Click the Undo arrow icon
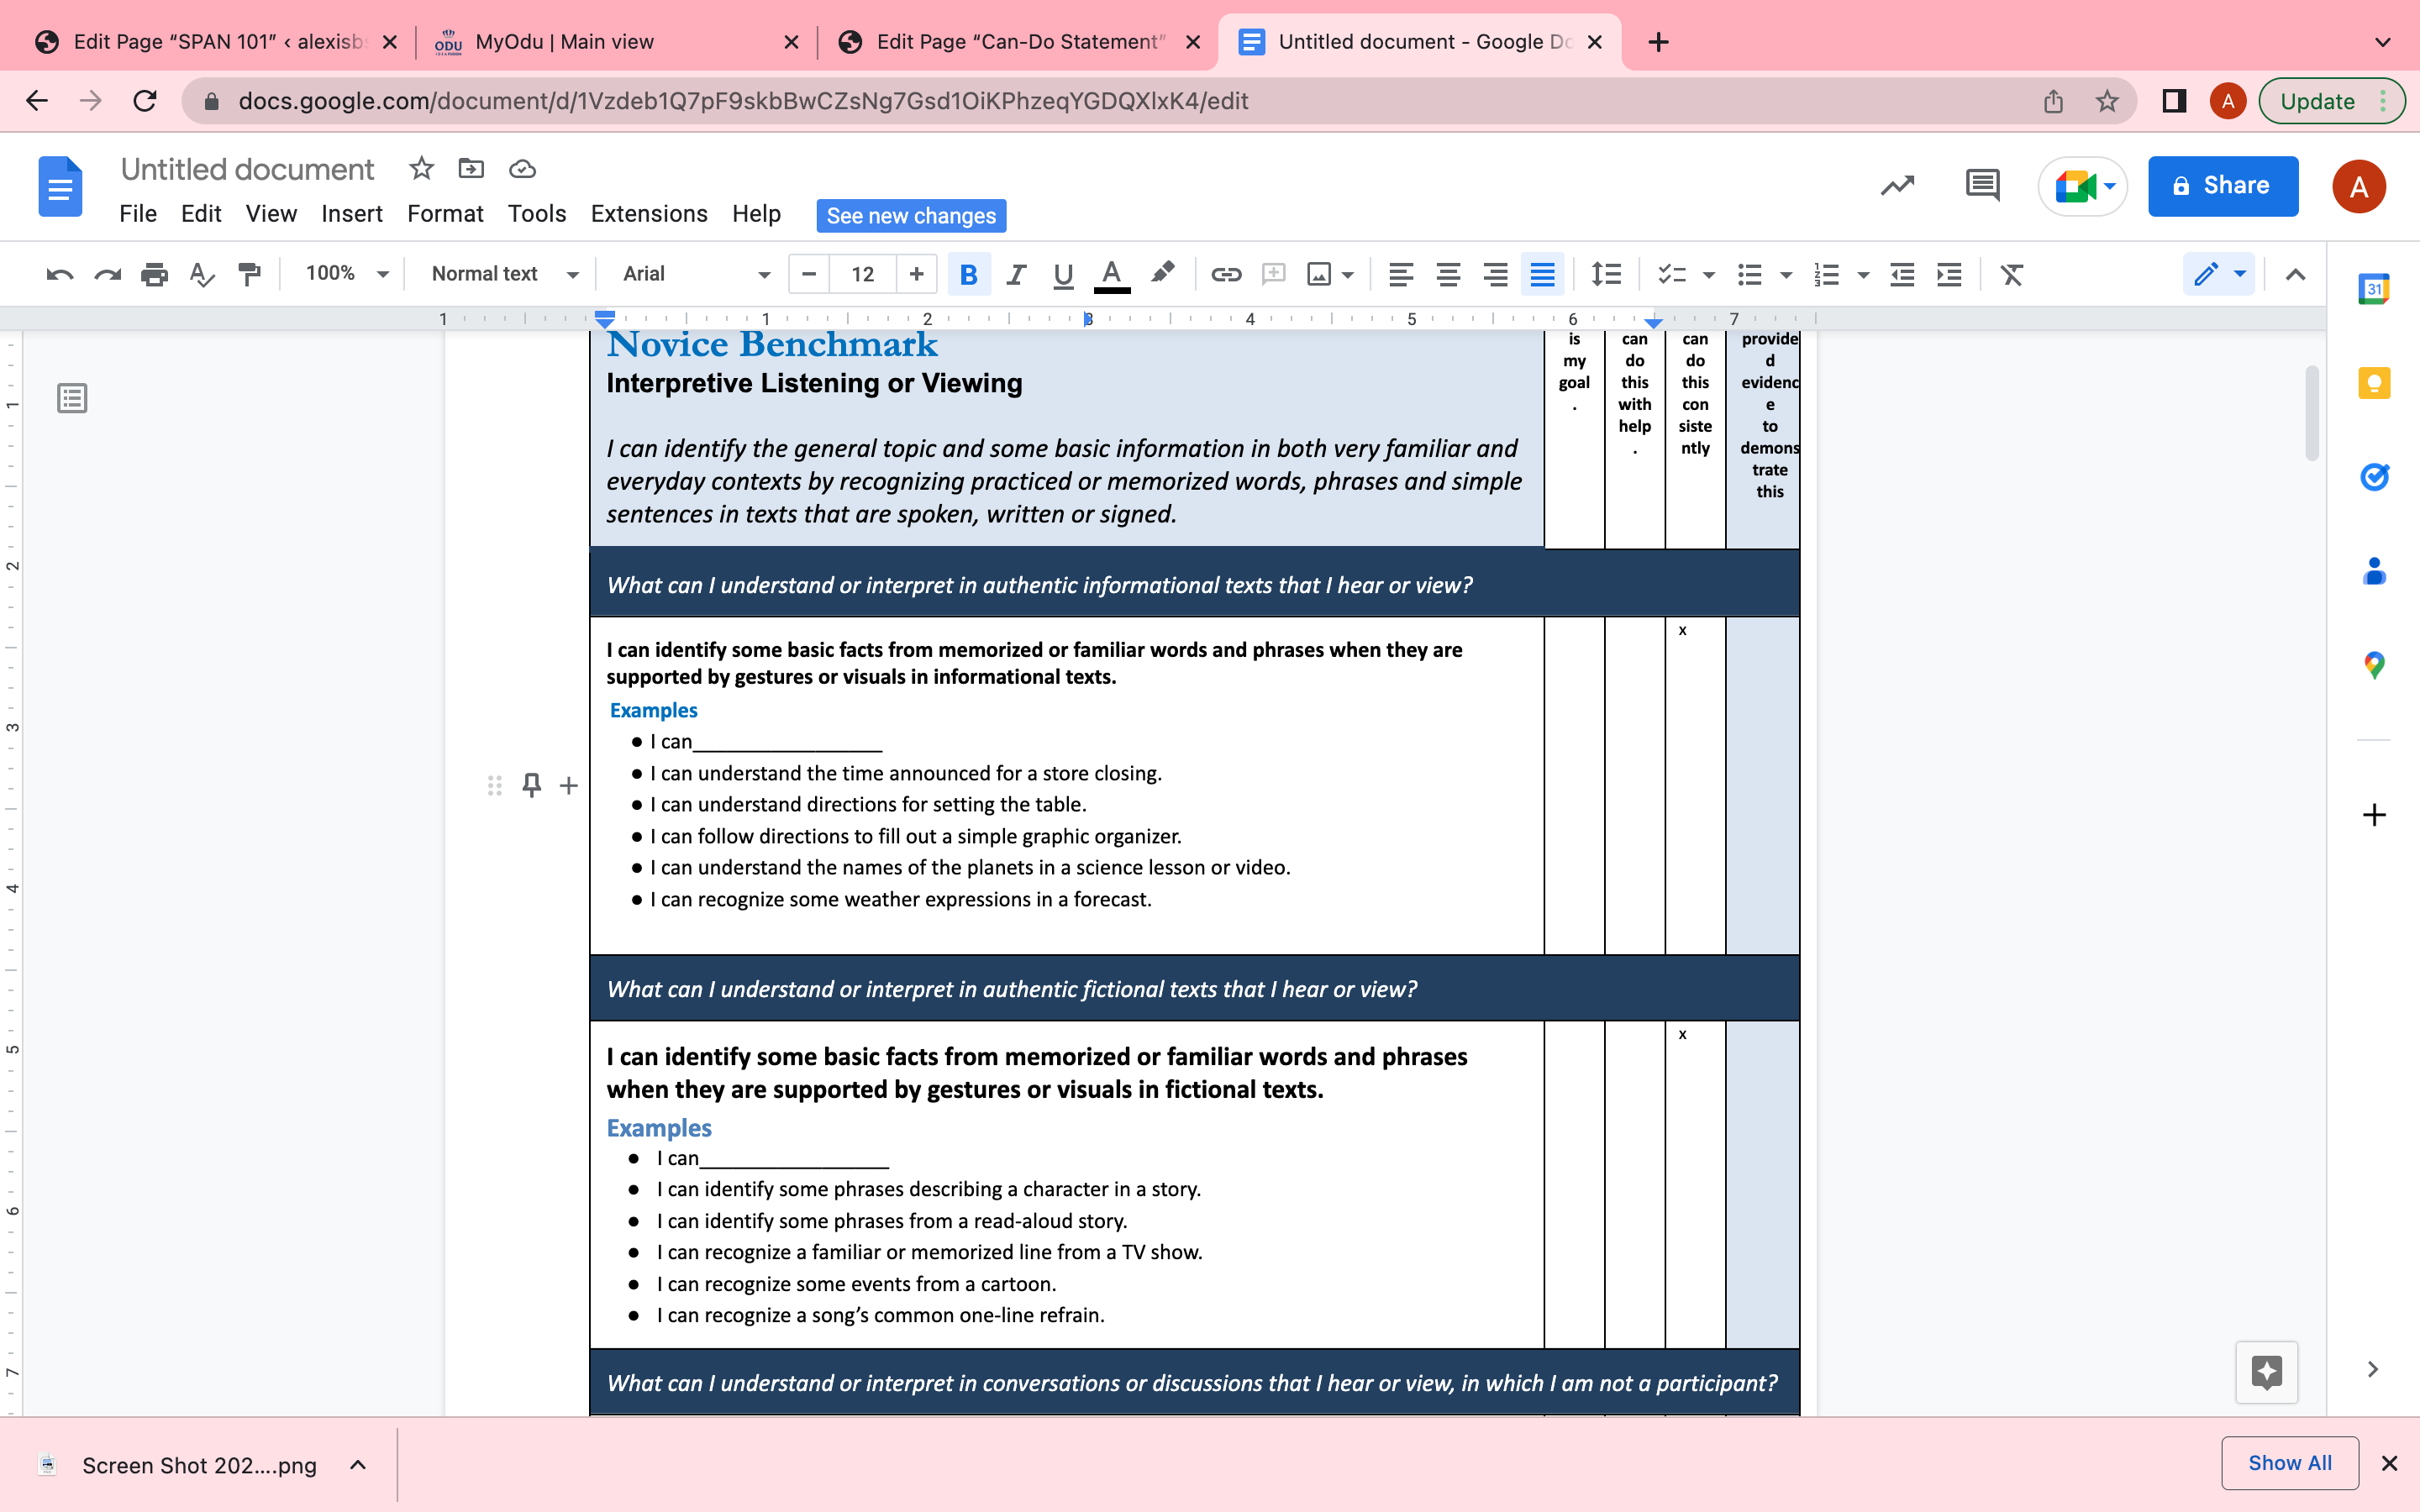 pyautogui.click(x=60, y=274)
